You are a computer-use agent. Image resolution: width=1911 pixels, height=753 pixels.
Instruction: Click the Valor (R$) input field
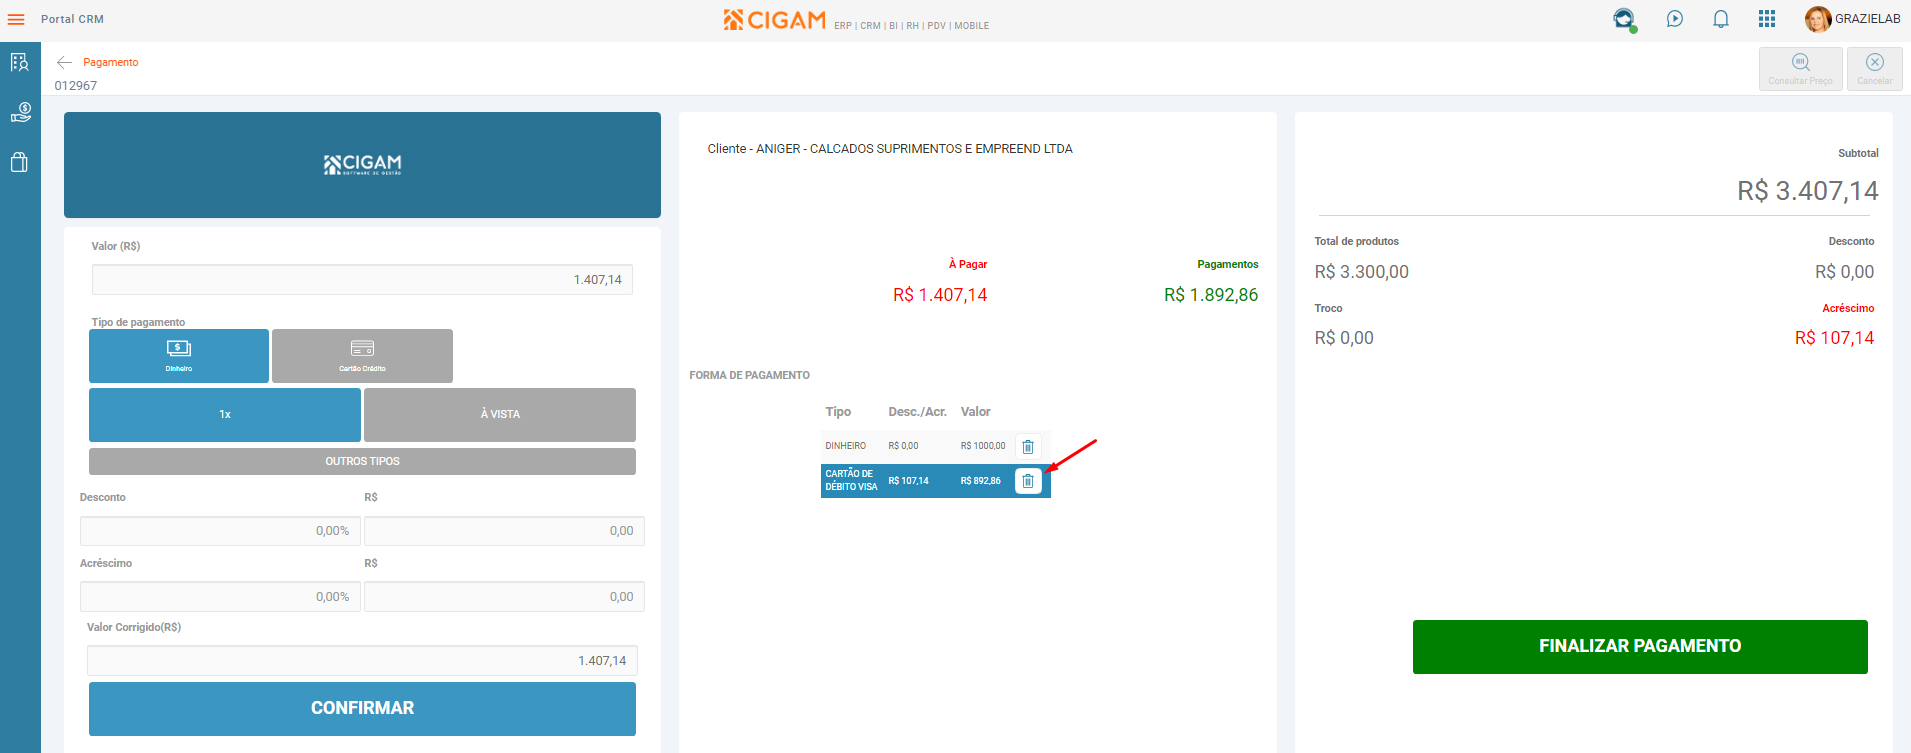tap(362, 280)
